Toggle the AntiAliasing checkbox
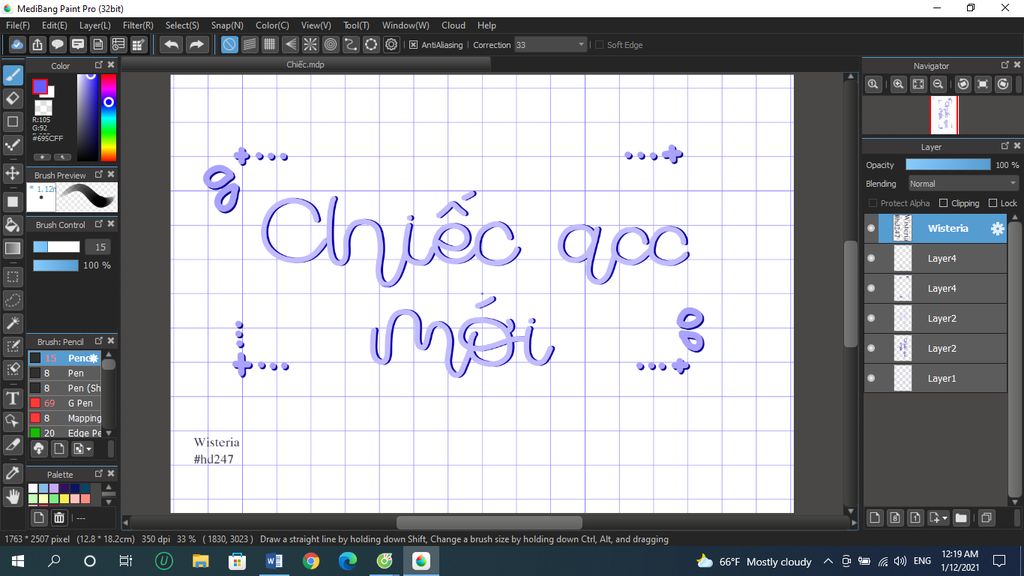The width and height of the screenshot is (1024, 576). click(413, 45)
